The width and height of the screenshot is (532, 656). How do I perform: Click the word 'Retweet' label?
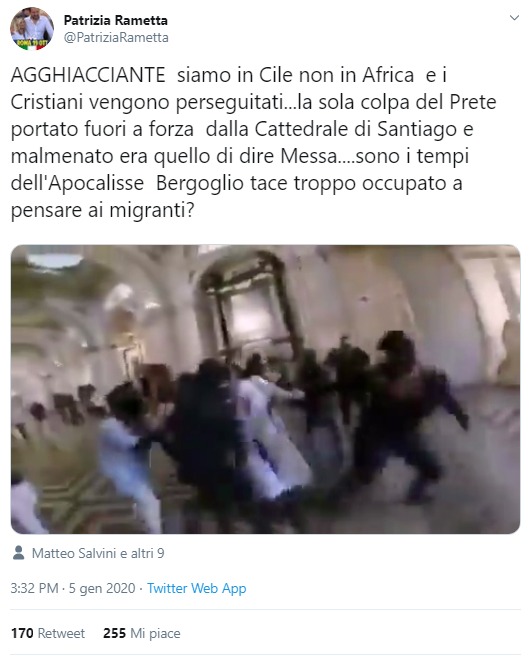coord(61,633)
